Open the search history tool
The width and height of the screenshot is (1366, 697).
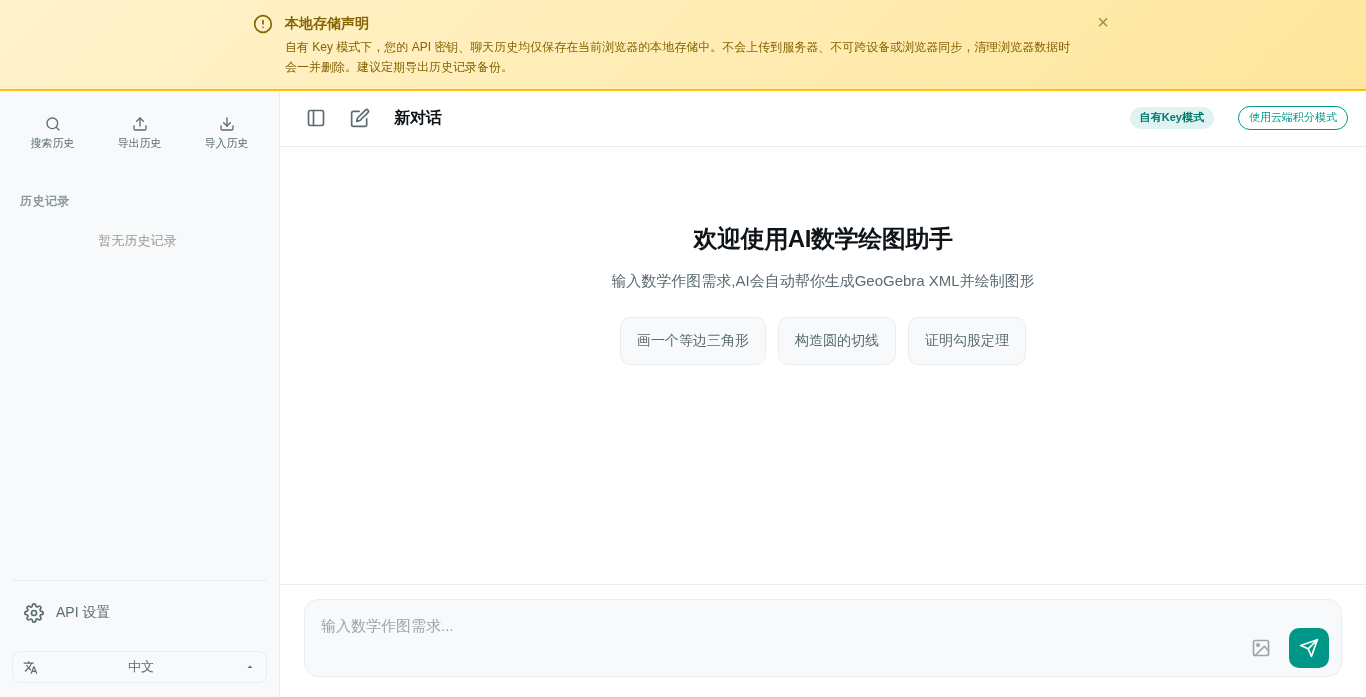52,133
